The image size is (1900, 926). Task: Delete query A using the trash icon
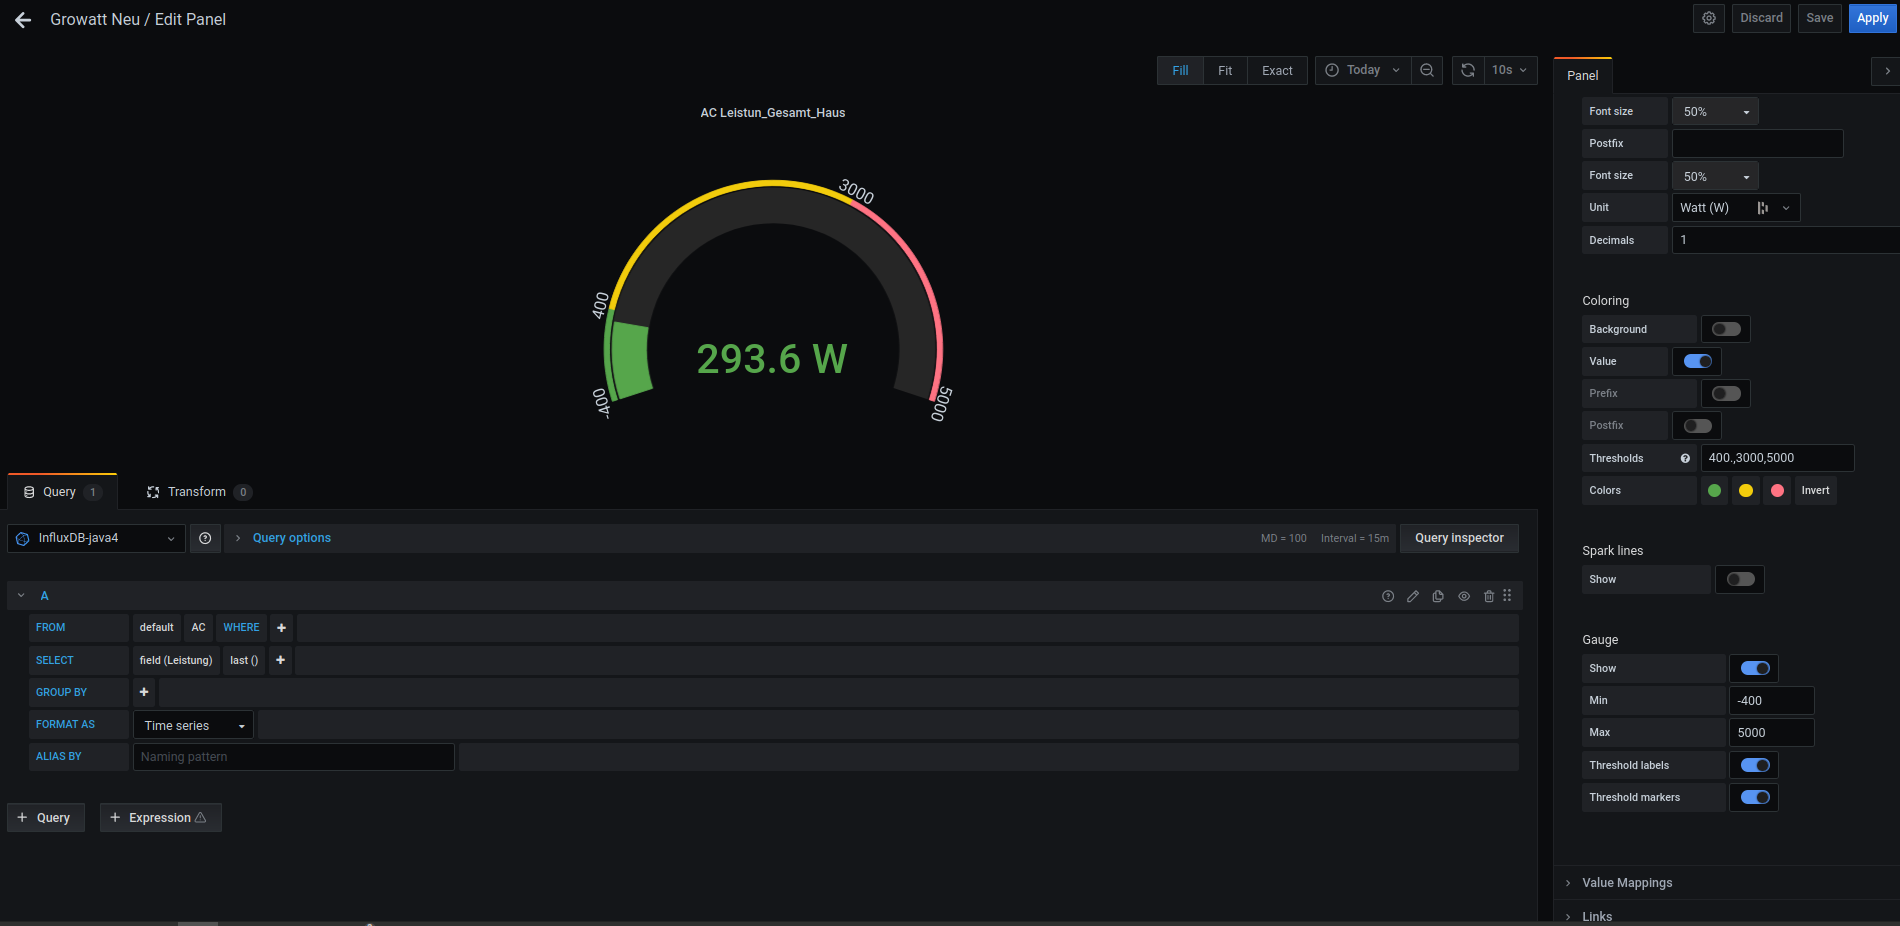coord(1489,596)
